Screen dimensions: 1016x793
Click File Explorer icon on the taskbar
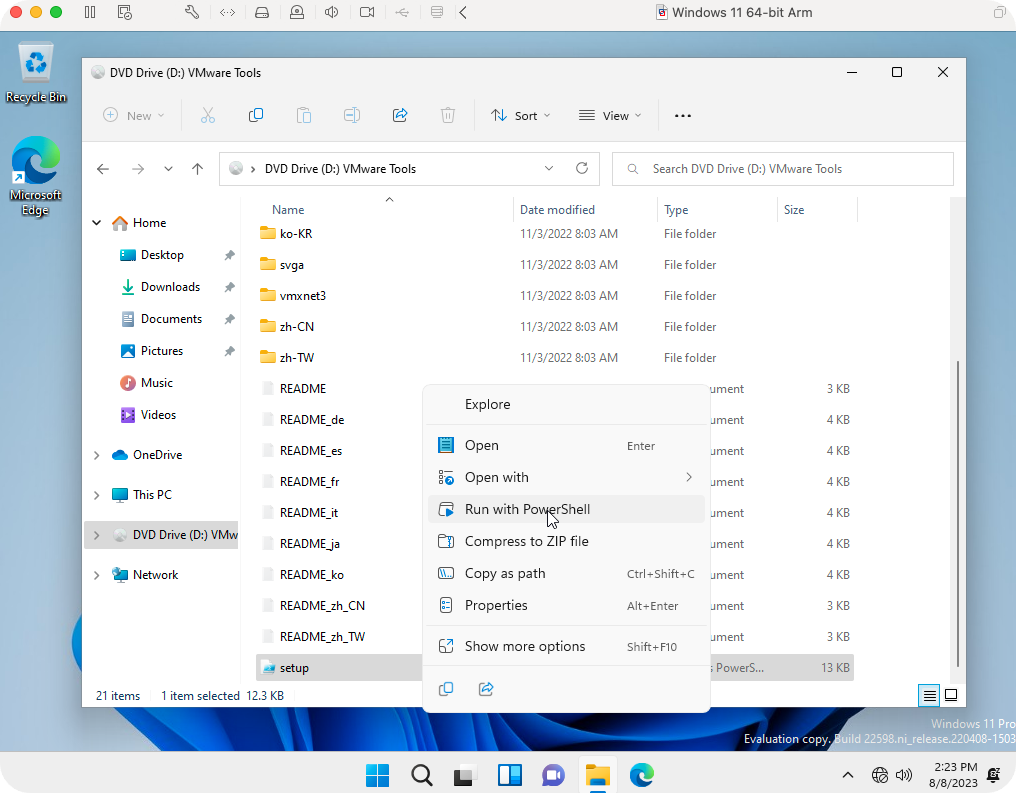point(597,775)
